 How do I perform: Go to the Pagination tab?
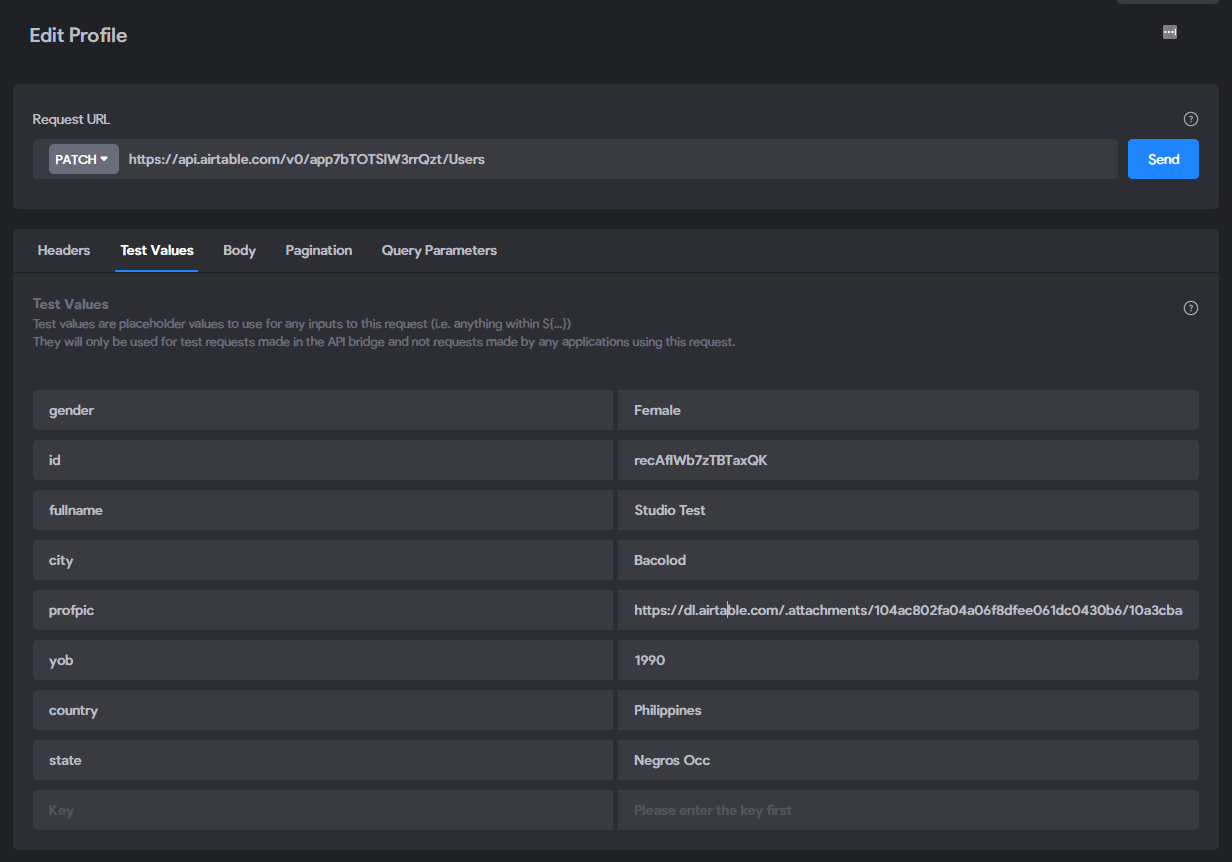click(319, 250)
